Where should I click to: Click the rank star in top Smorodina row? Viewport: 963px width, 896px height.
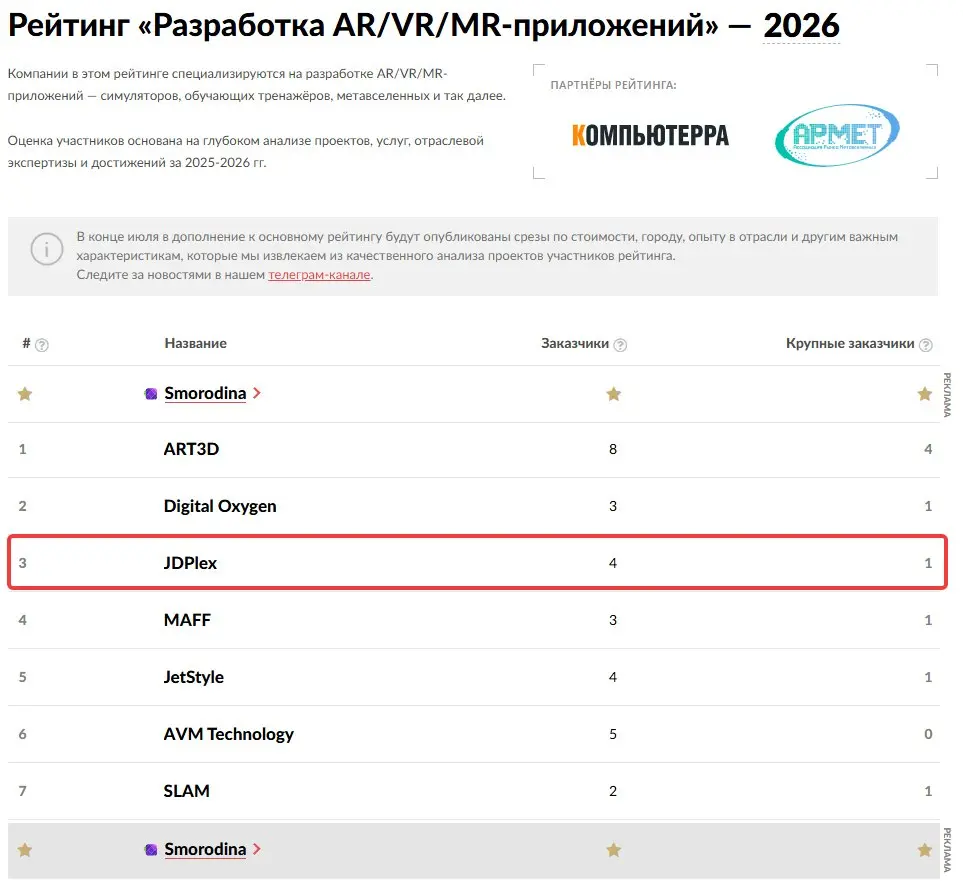[x=25, y=394]
